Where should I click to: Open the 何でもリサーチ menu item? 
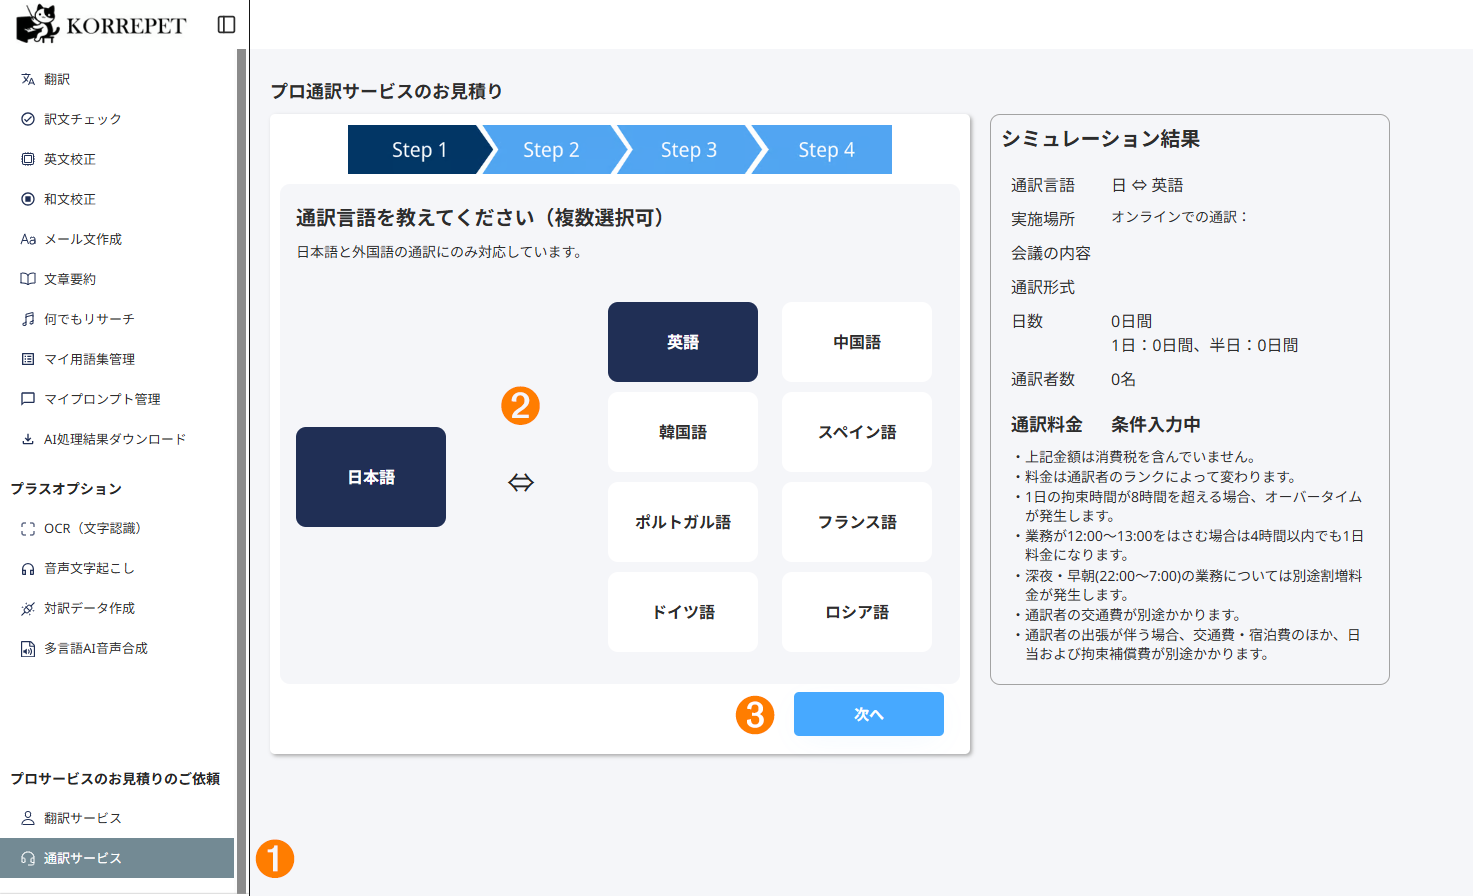coord(117,319)
